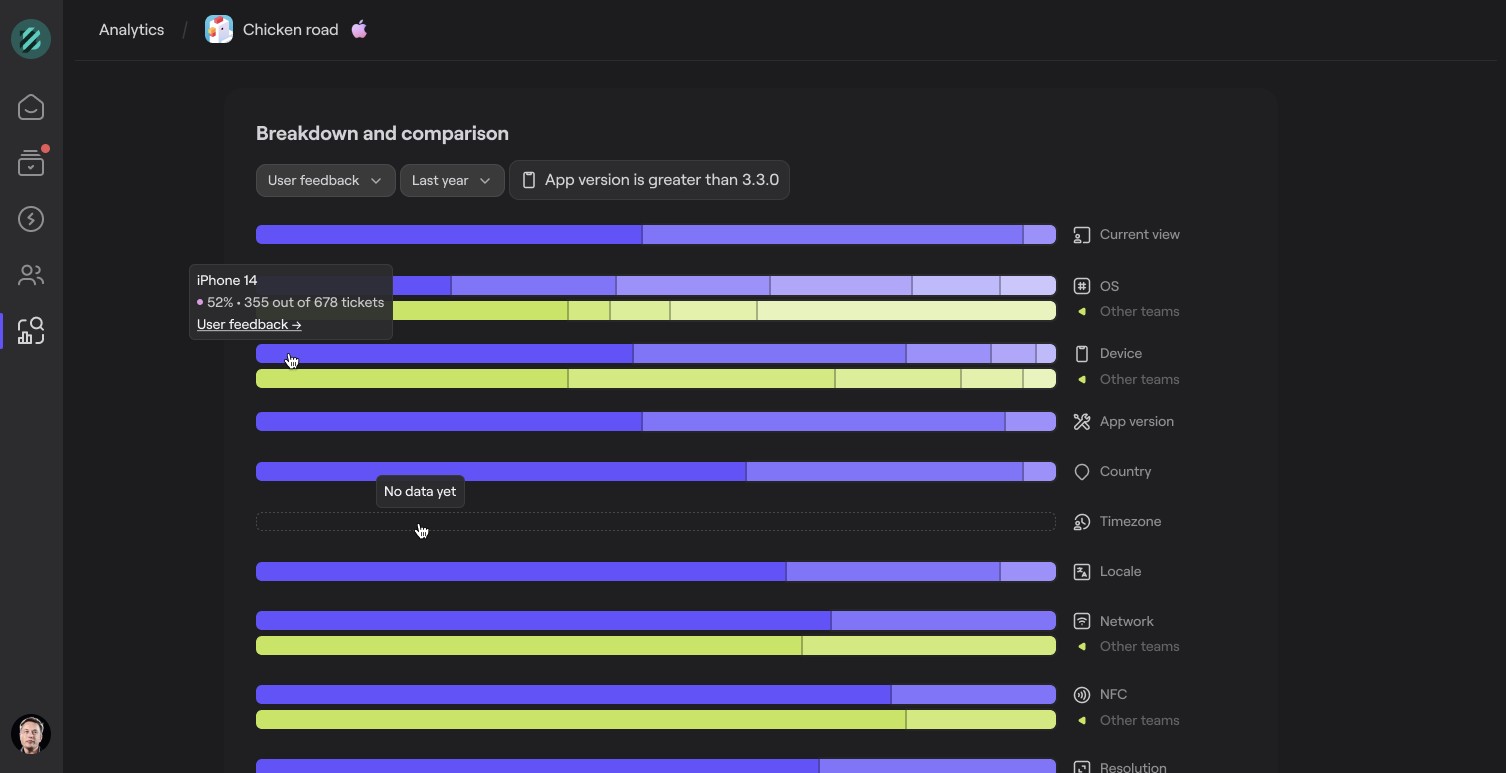Image resolution: width=1506 pixels, height=773 pixels.
Task: Open the Tickets icon showing a notification dot
Action: pos(30,163)
